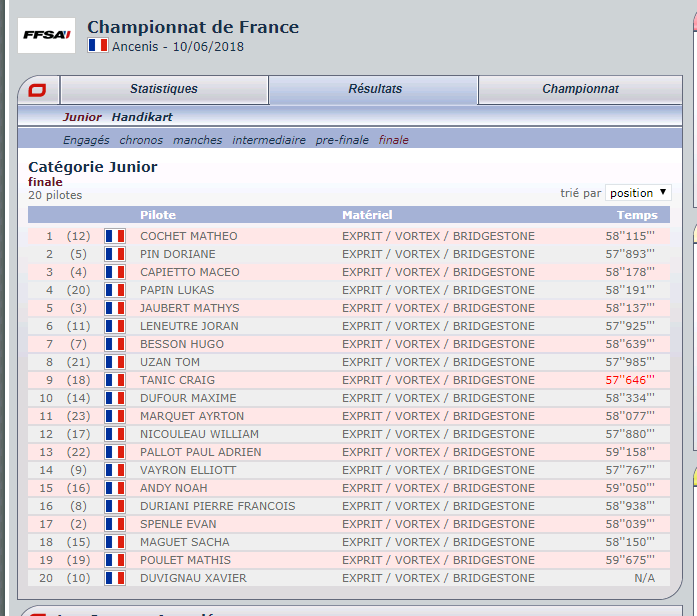Viewport: 697px width, 616px height.
Task: Click the flag icon for ANDY NOAH
Action: pyautogui.click(x=115, y=488)
